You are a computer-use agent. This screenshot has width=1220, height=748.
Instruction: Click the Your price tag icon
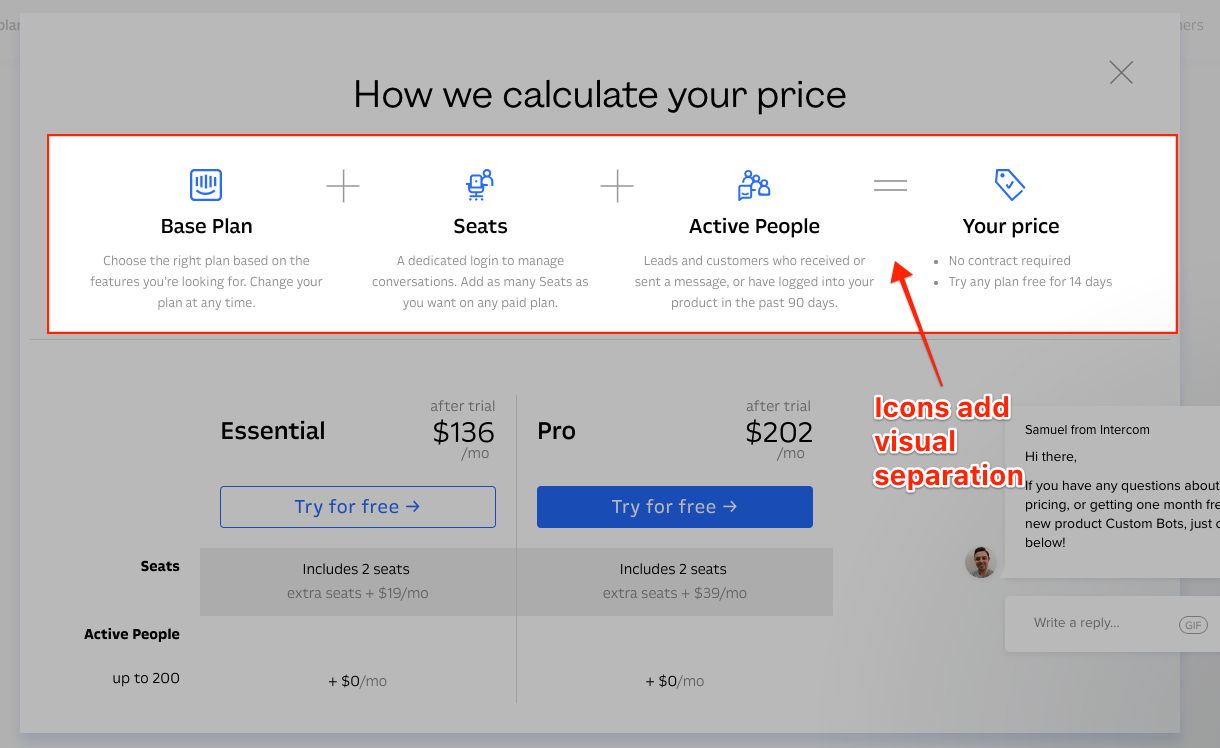click(1010, 185)
